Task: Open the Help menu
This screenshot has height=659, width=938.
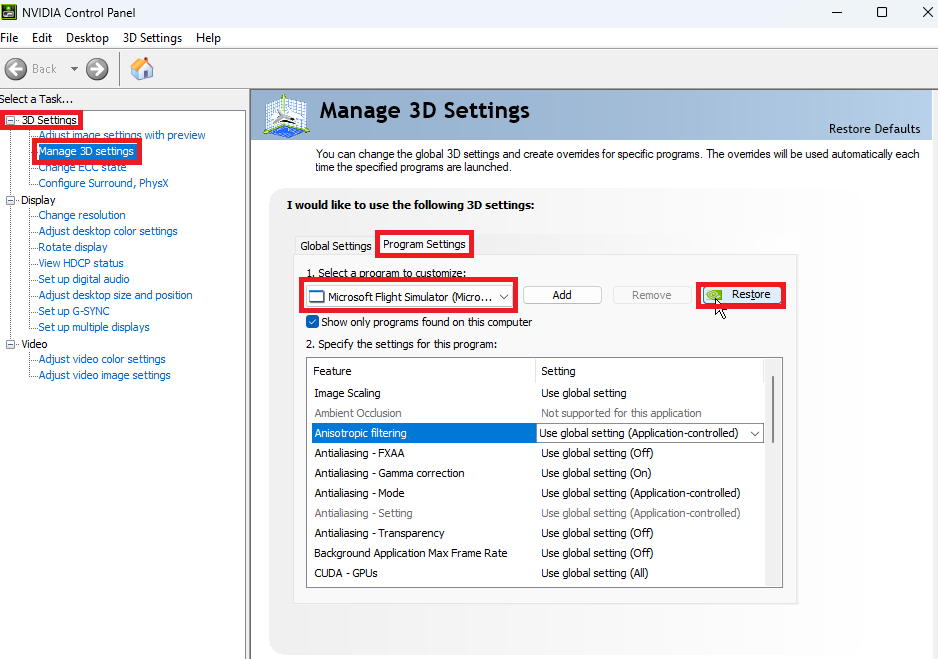Action: [x=208, y=38]
